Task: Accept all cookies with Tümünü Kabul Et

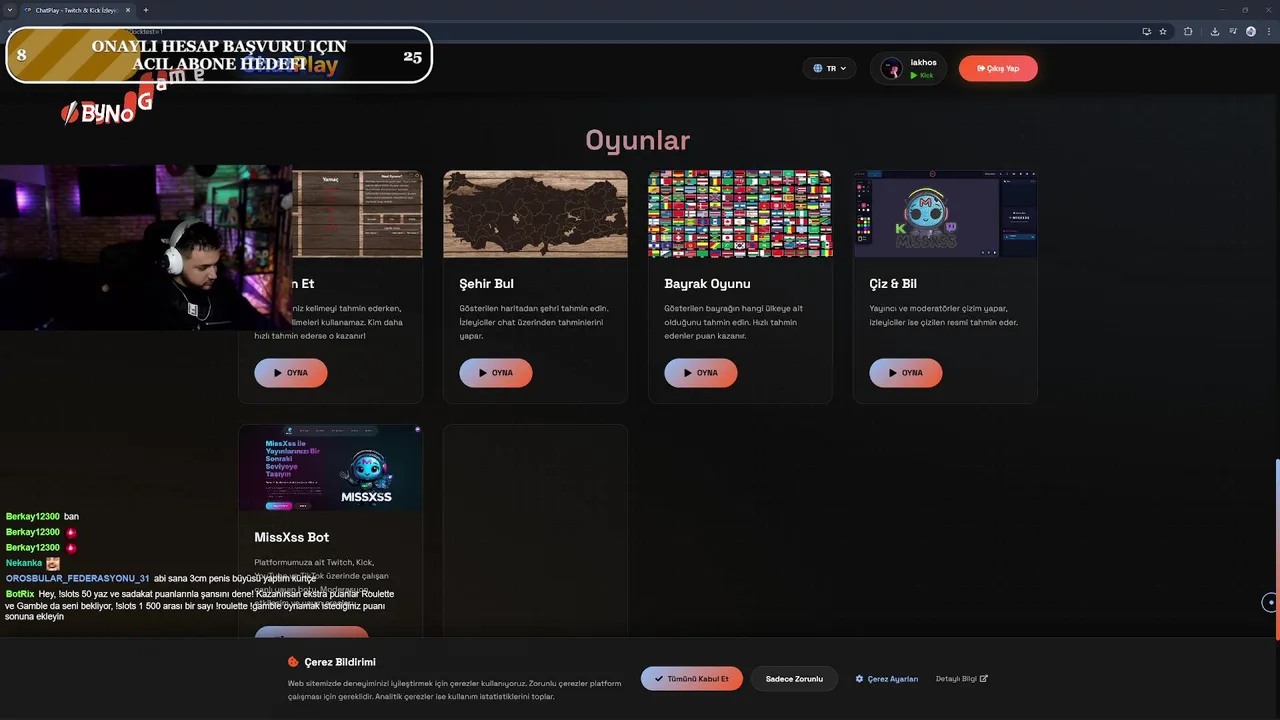Action: [x=692, y=679]
